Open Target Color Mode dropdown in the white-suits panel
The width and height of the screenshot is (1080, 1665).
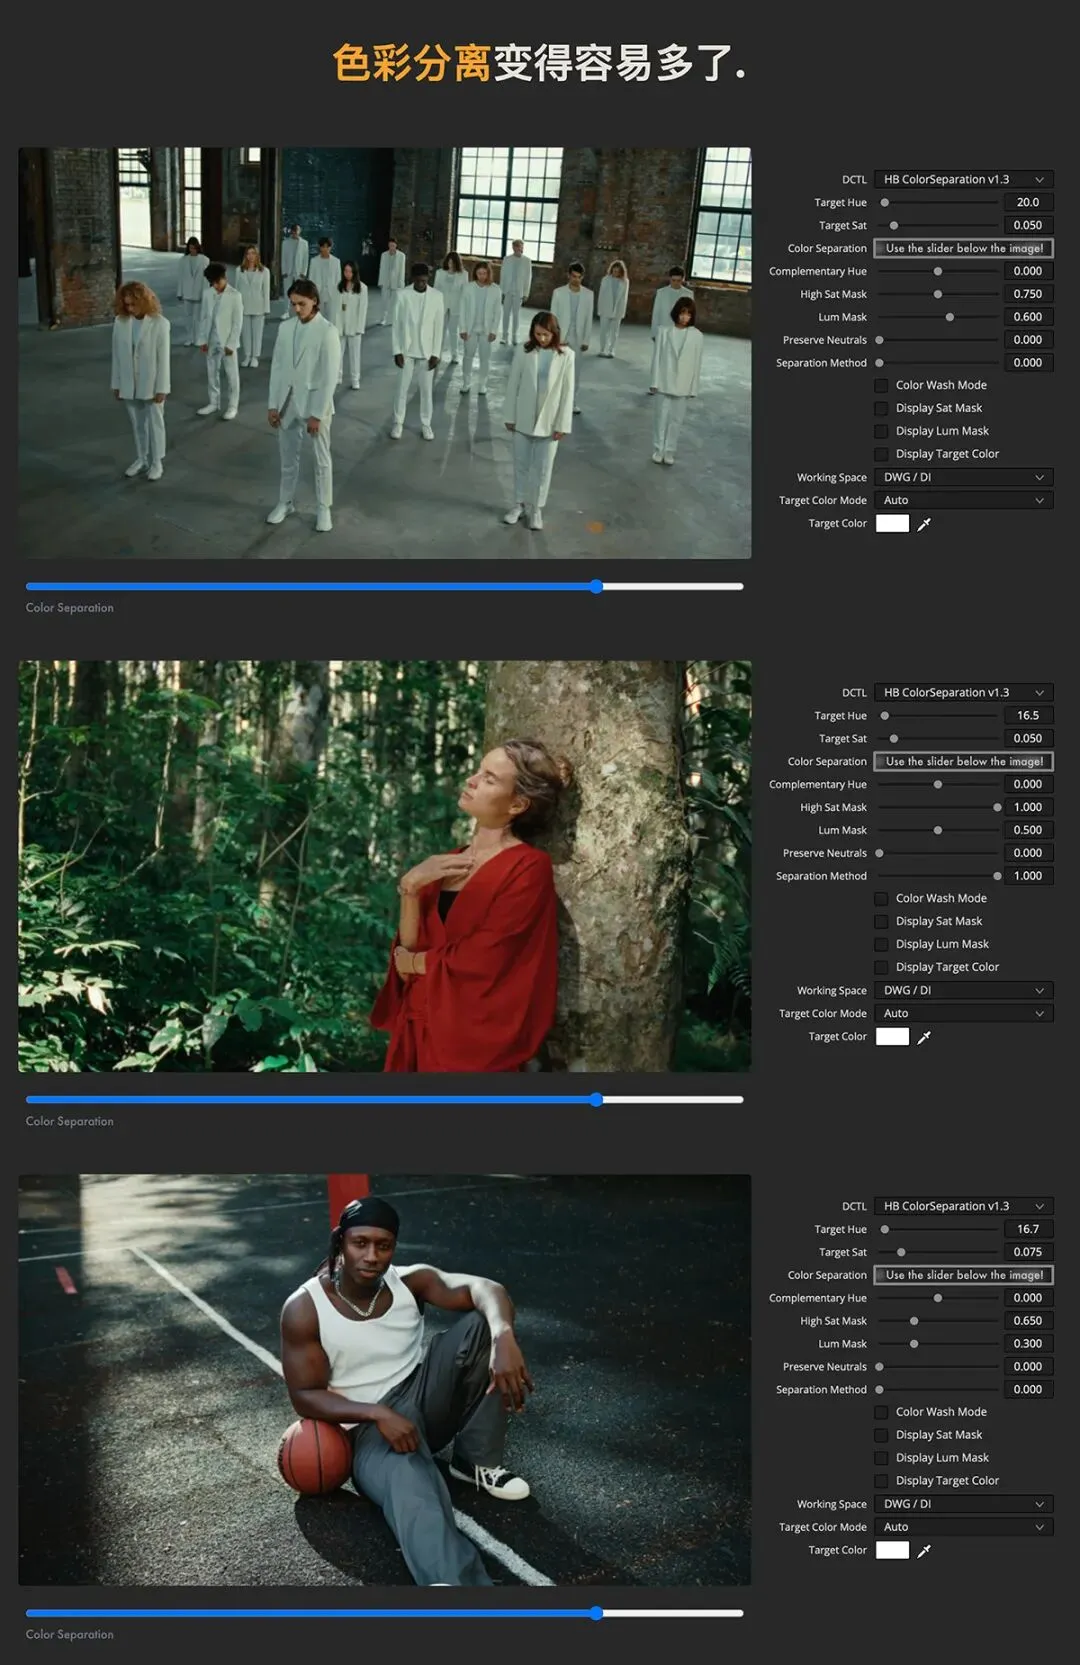[964, 500]
